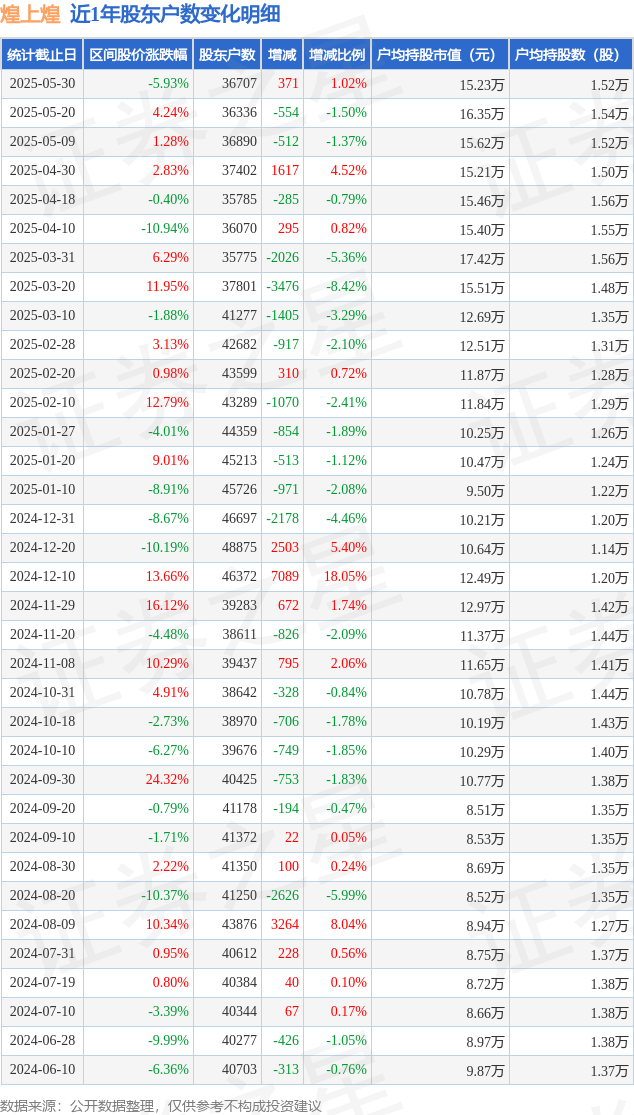634x1115 pixels.
Task: Click the 统计截止日 column header
Action: 42,55
